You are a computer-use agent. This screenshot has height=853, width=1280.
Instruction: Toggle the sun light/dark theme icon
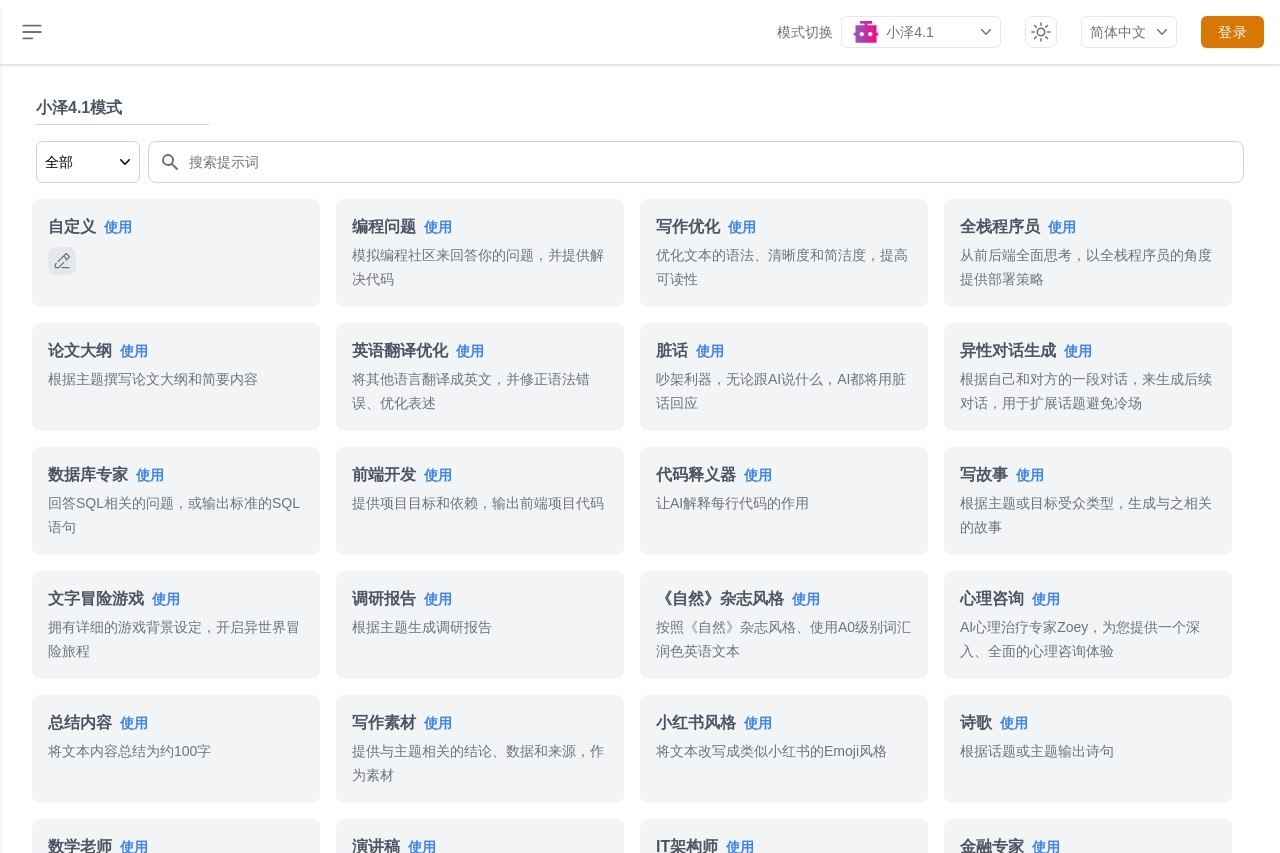pos(1041,32)
